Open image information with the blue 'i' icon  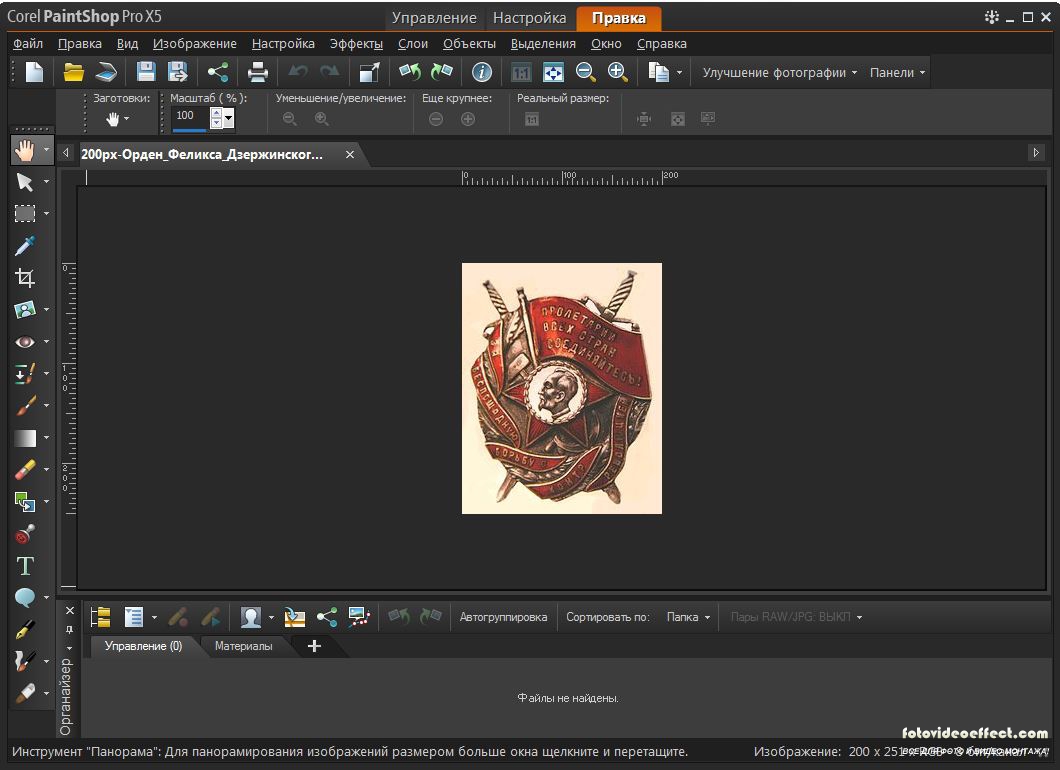pos(481,72)
